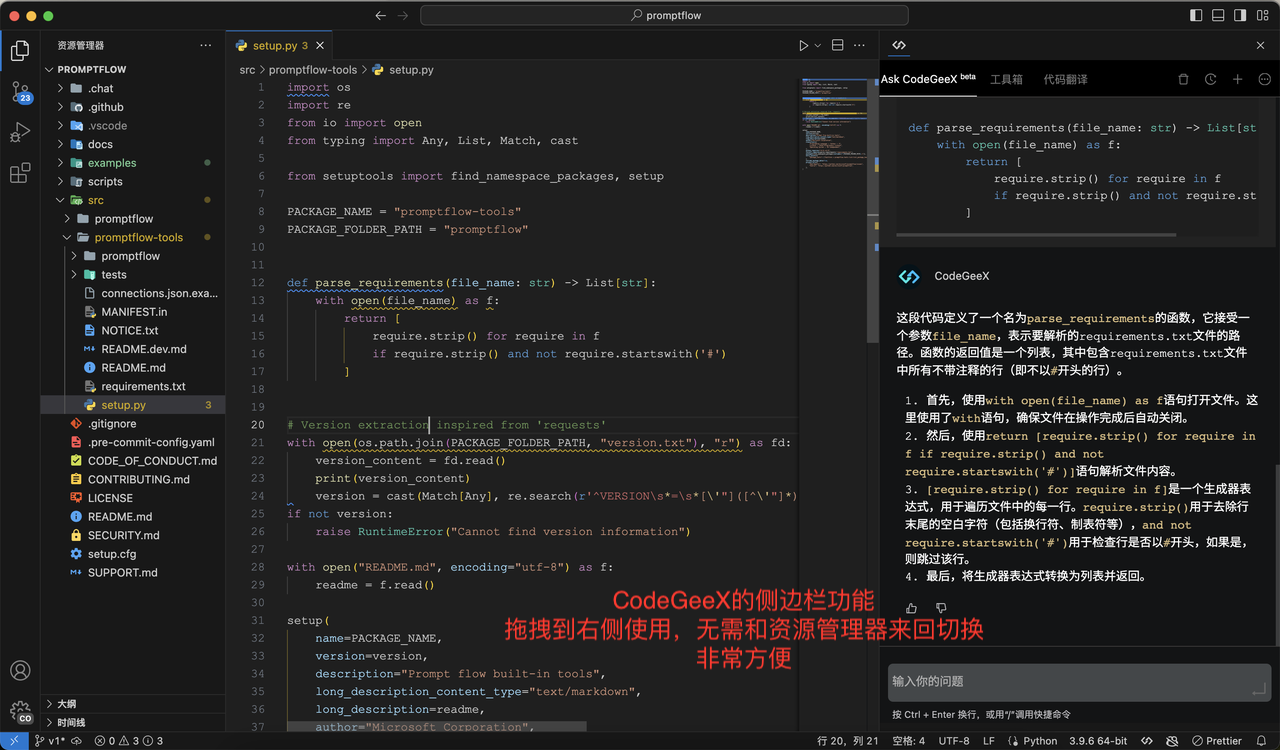1280x750 pixels.
Task: Toggle the primary side bar
Action: 1196,16
